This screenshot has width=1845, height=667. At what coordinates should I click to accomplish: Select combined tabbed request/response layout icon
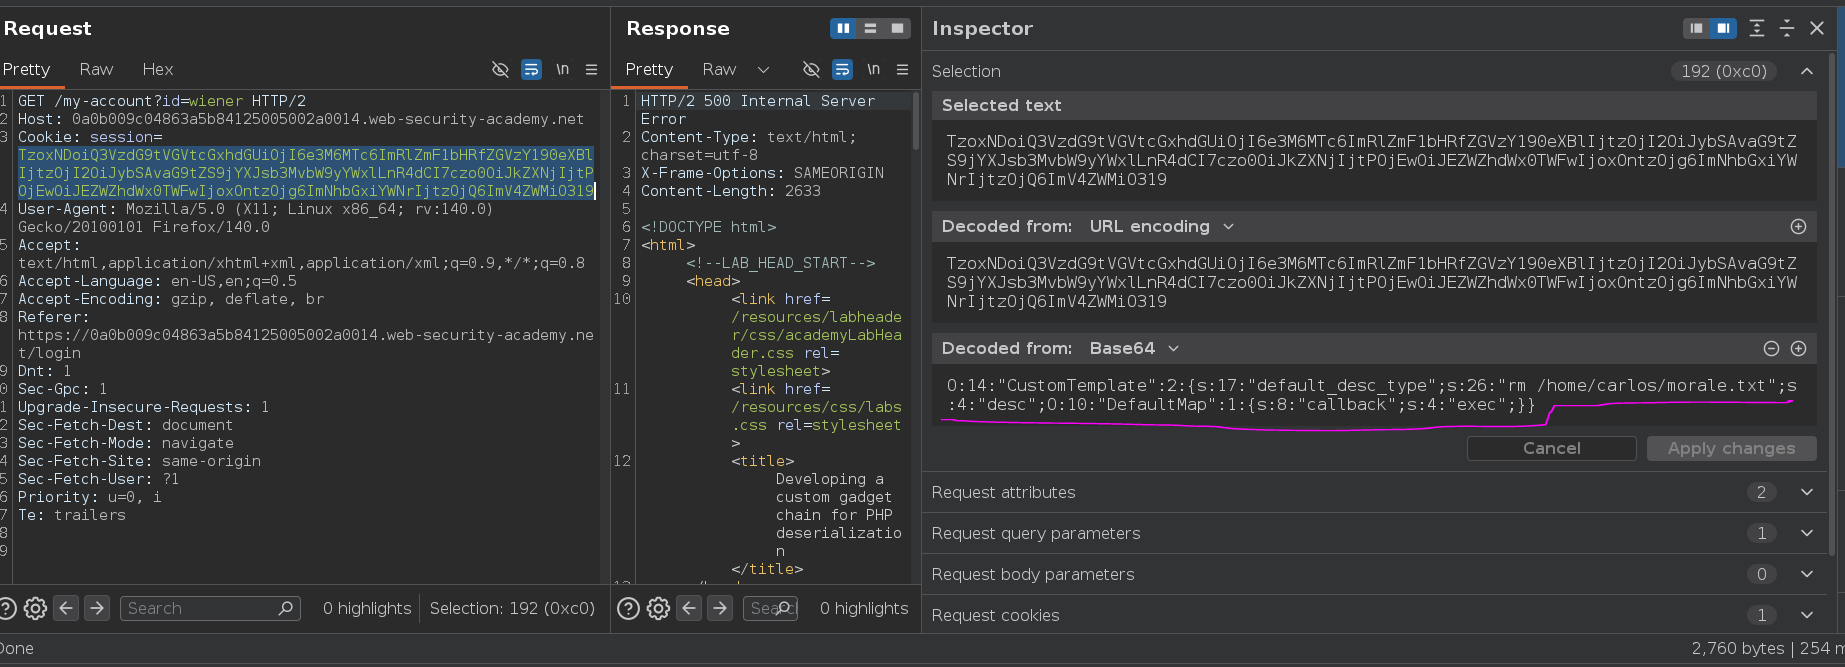point(897,28)
